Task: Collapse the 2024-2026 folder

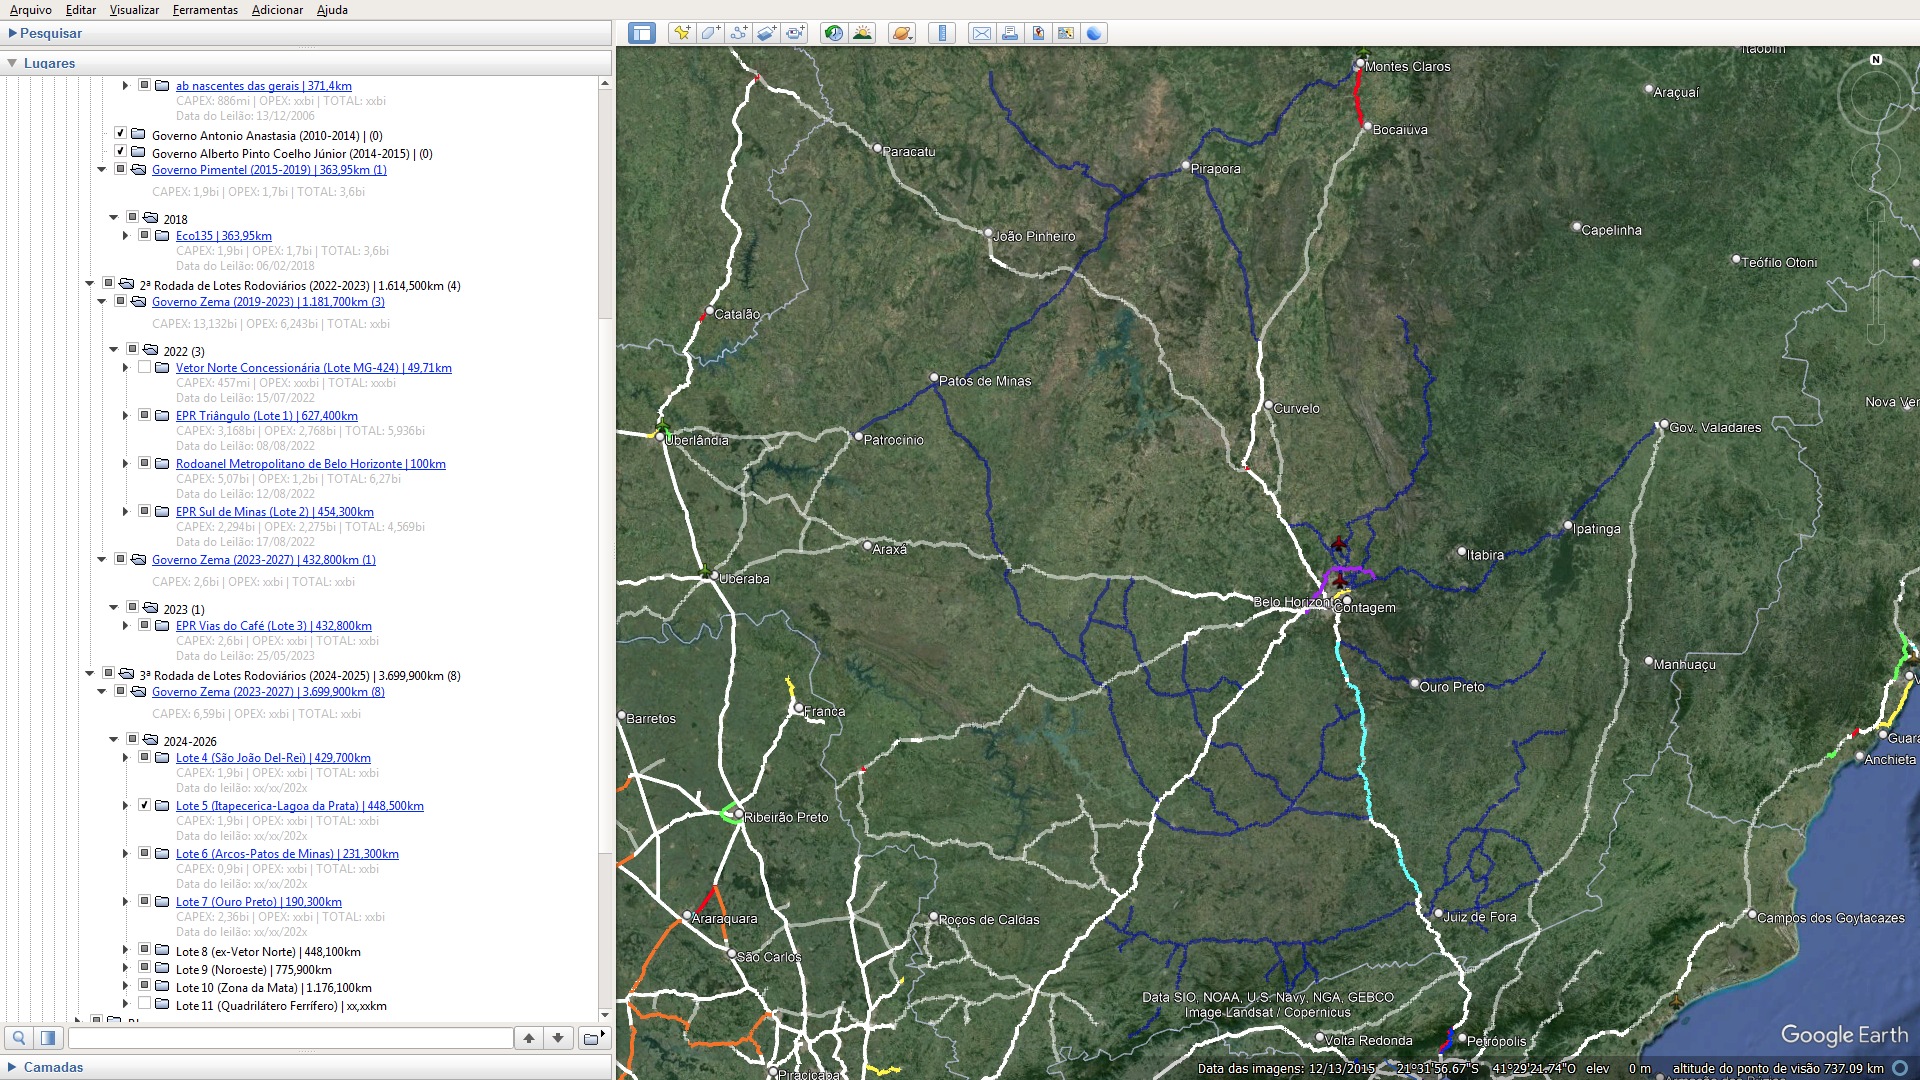Action: pyautogui.click(x=114, y=740)
